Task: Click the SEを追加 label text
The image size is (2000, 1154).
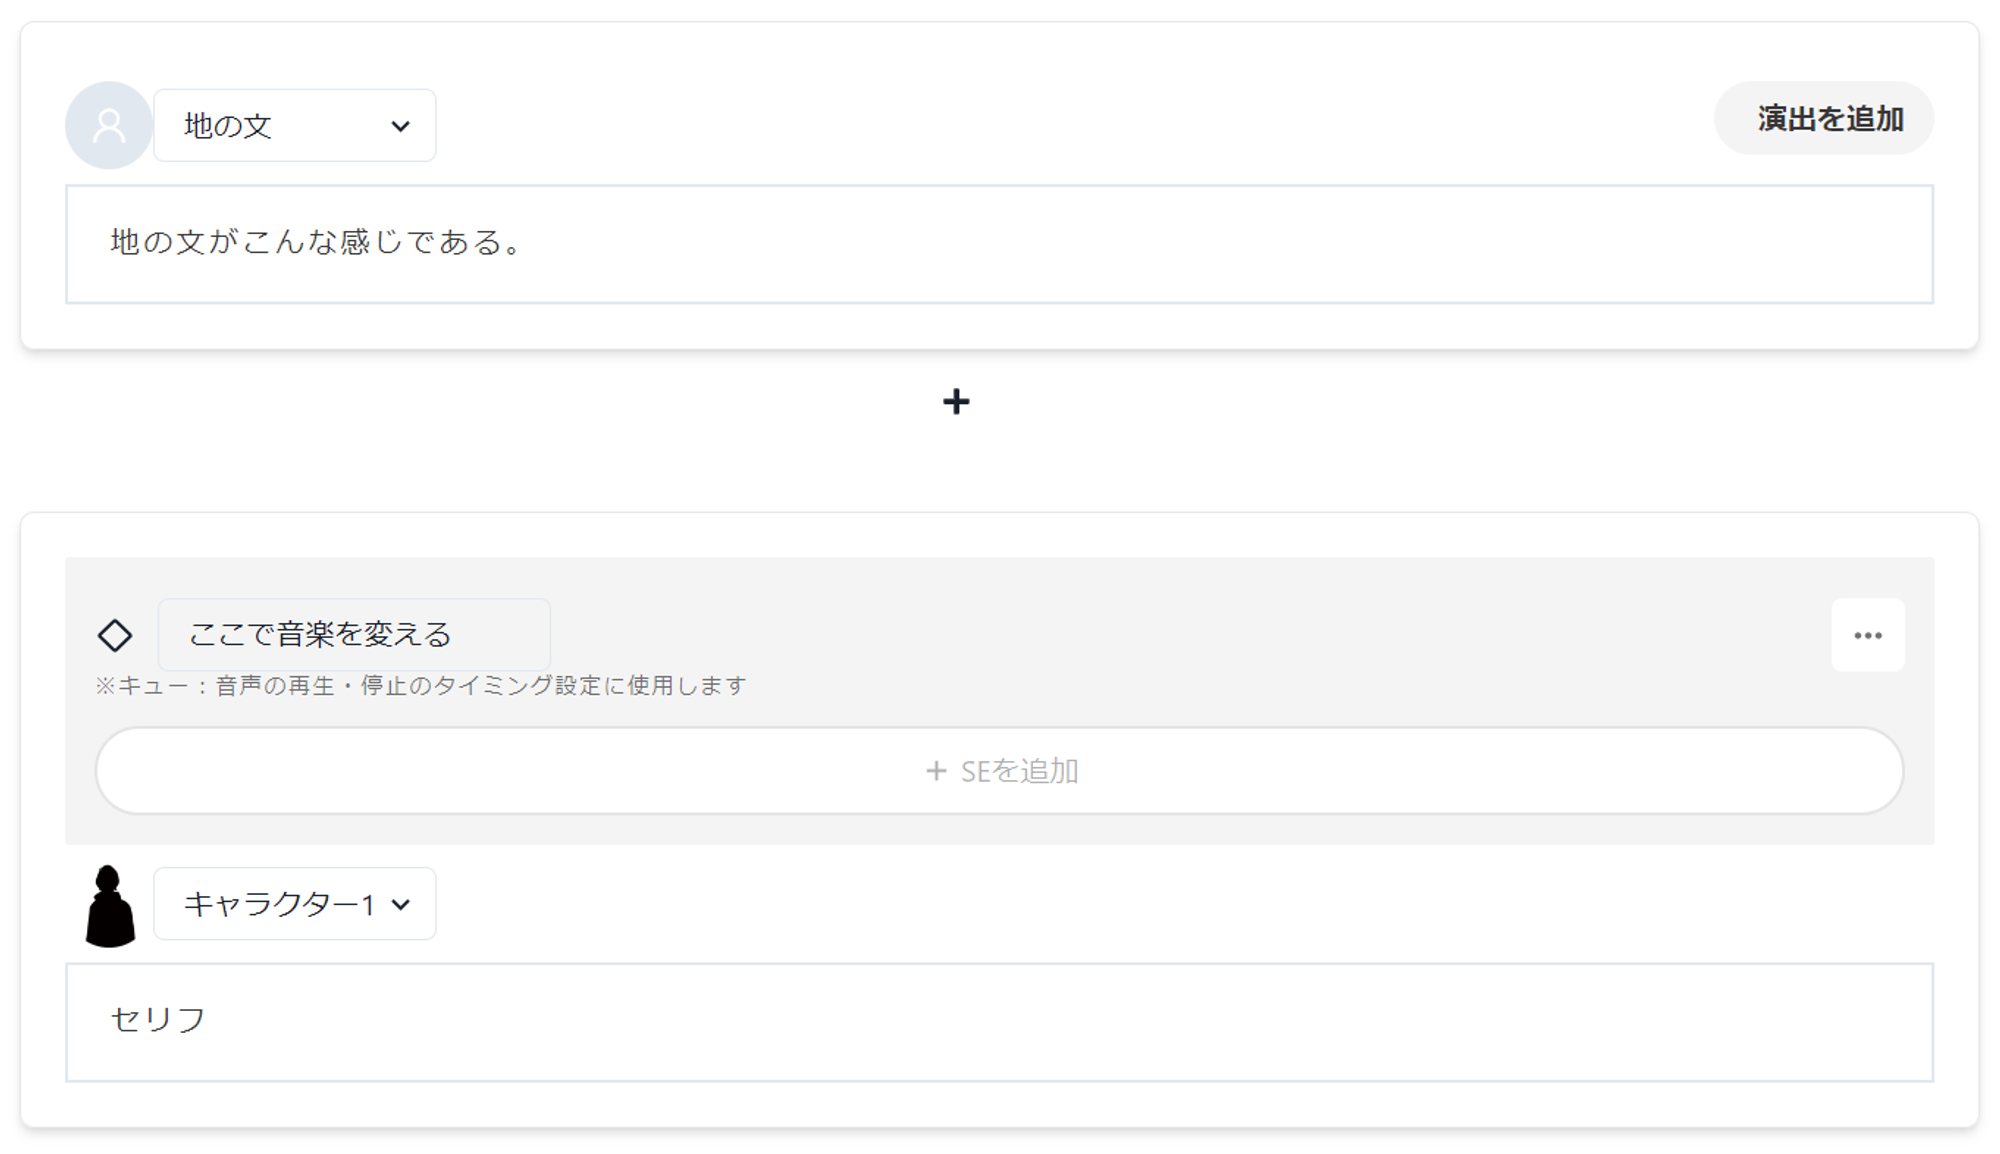Action: [x=1019, y=771]
